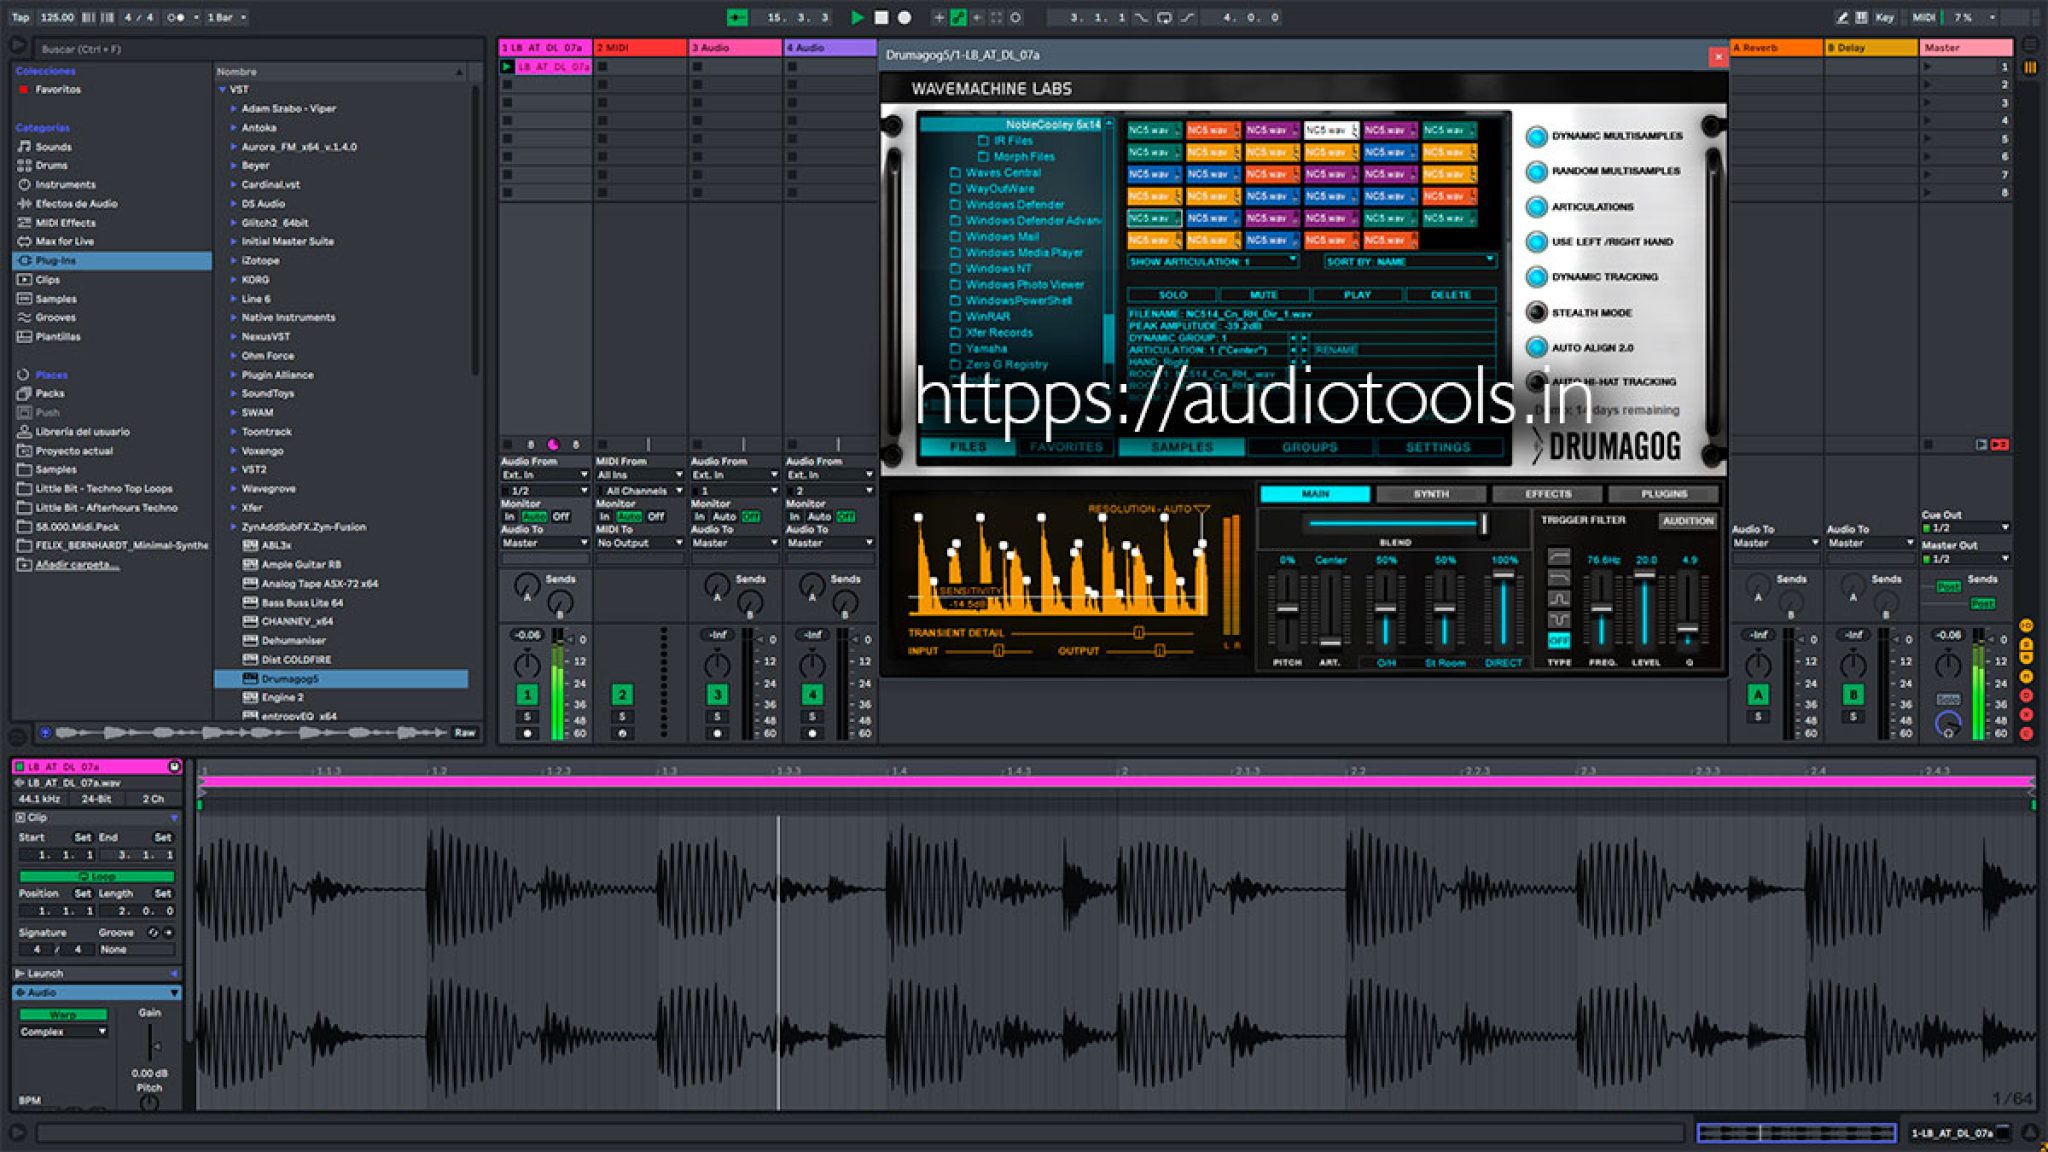Screen dimensions: 2048x1152
Task: Click the MUTE button in Drumagog samples
Action: [x=1264, y=295]
